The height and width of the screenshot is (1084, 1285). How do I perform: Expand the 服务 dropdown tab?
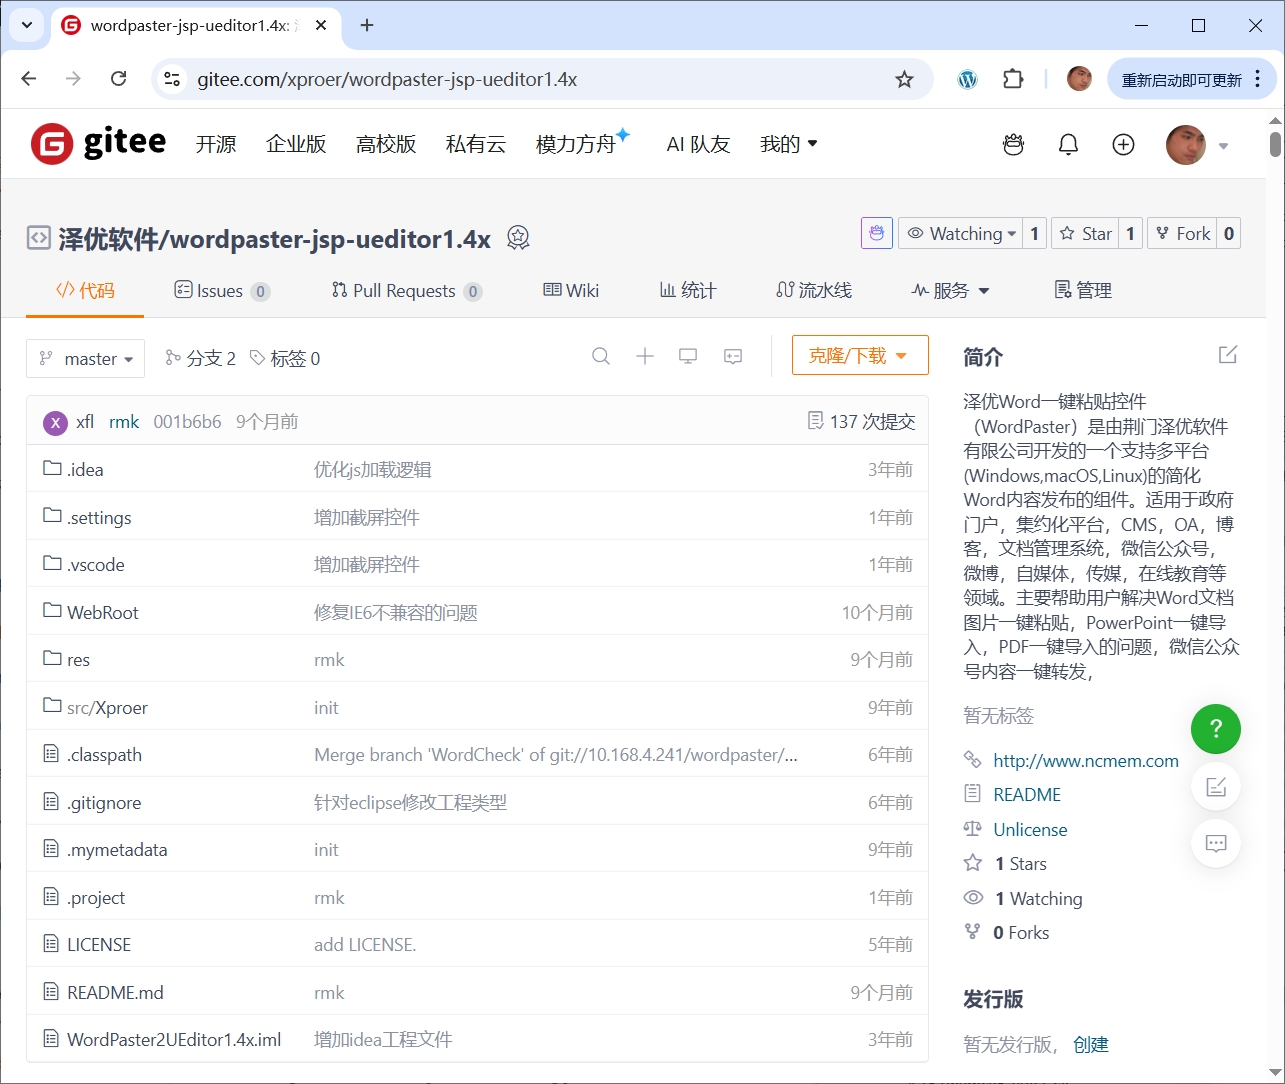[x=950, y=291]
